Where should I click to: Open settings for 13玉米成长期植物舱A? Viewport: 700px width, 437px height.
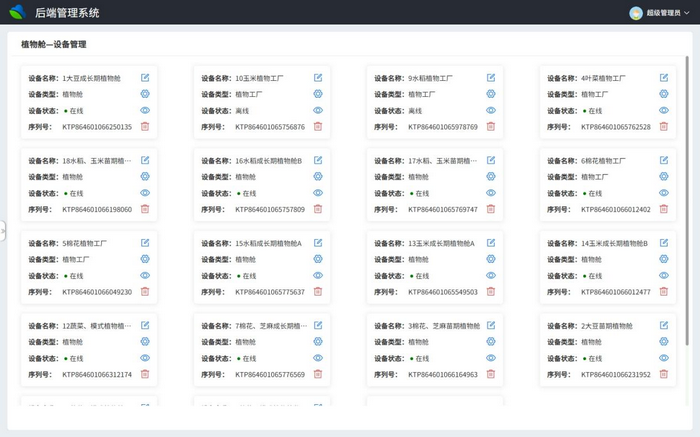coord(491,259)
